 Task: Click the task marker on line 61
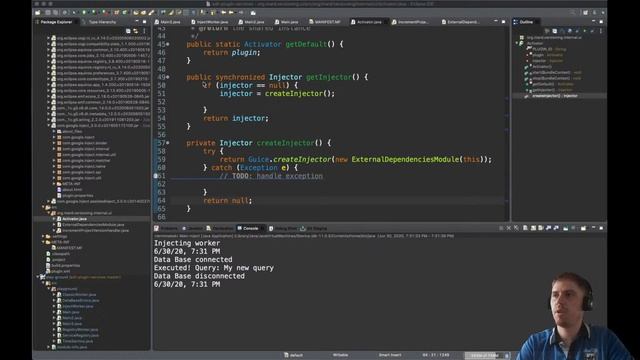point(156,176)
